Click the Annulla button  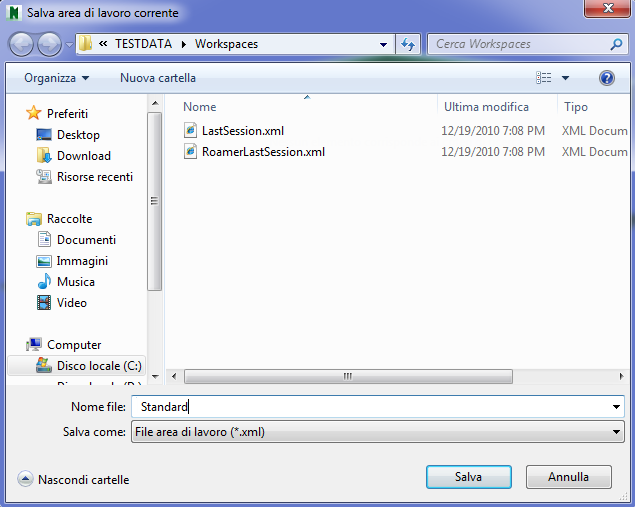pyautogui.click(x=568, y=477)
